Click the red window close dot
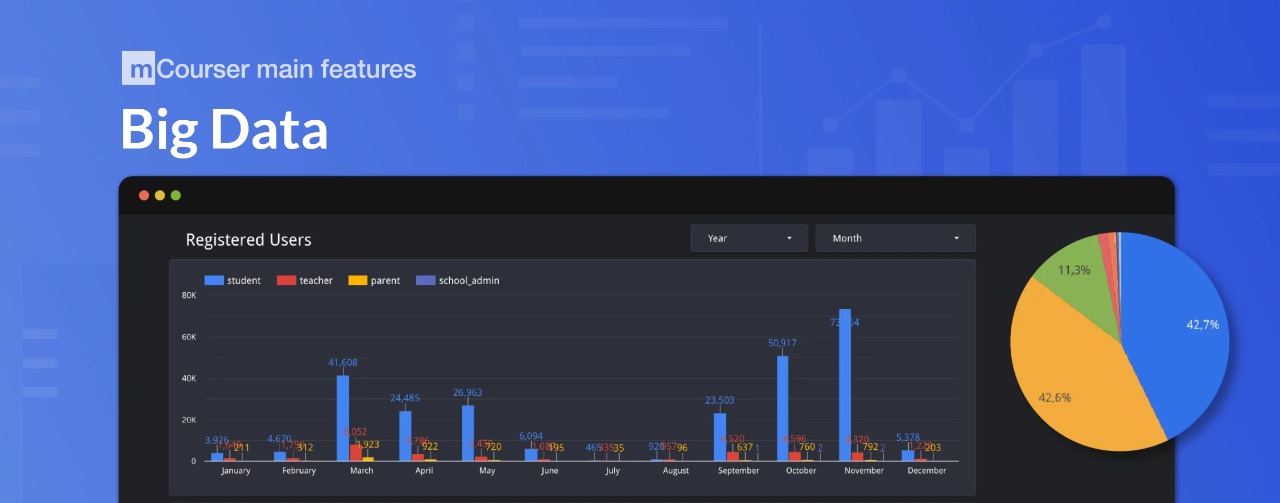Viewport: 1280px width, 503px height. [144, 195]
